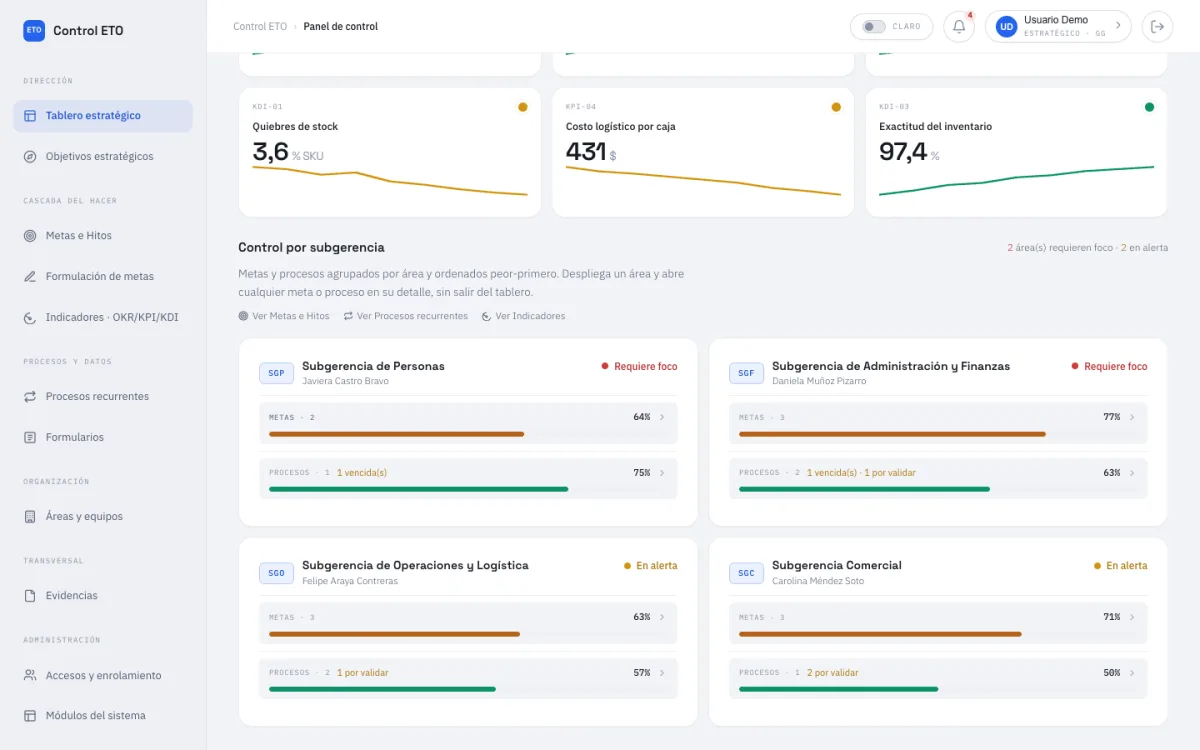Open Tablero estratégico in the sidebar
The width and height of the screenshot is (1200, 750).
click(103, 116)
